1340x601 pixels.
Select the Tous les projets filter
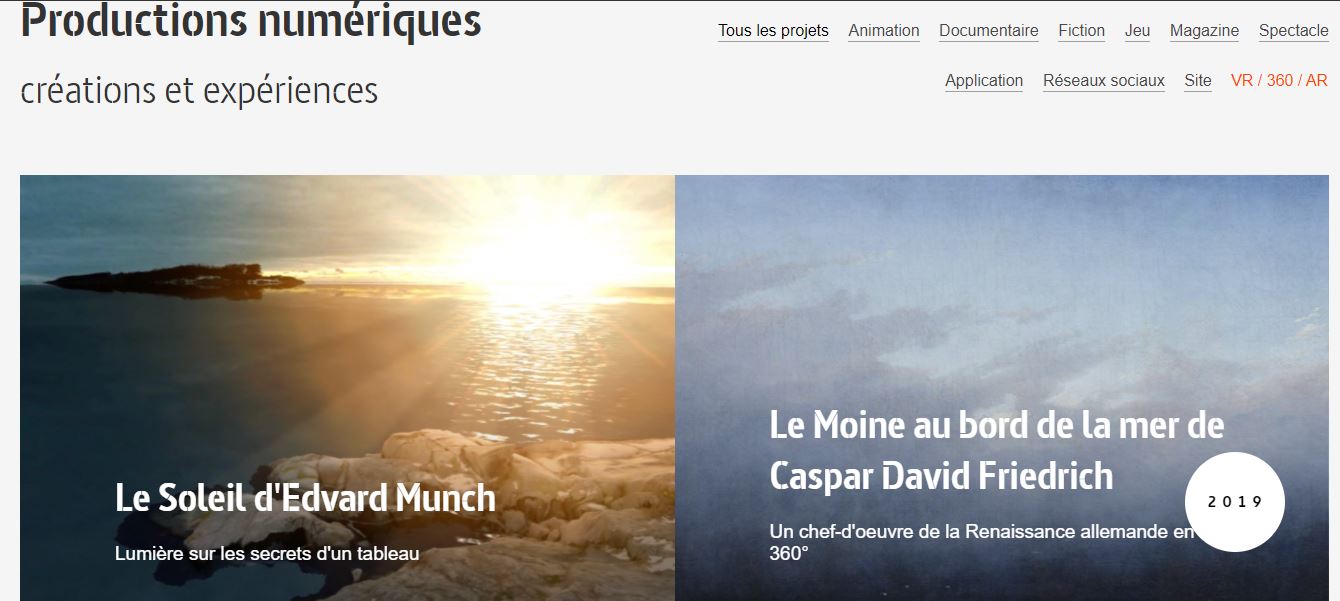click(773, 31)
